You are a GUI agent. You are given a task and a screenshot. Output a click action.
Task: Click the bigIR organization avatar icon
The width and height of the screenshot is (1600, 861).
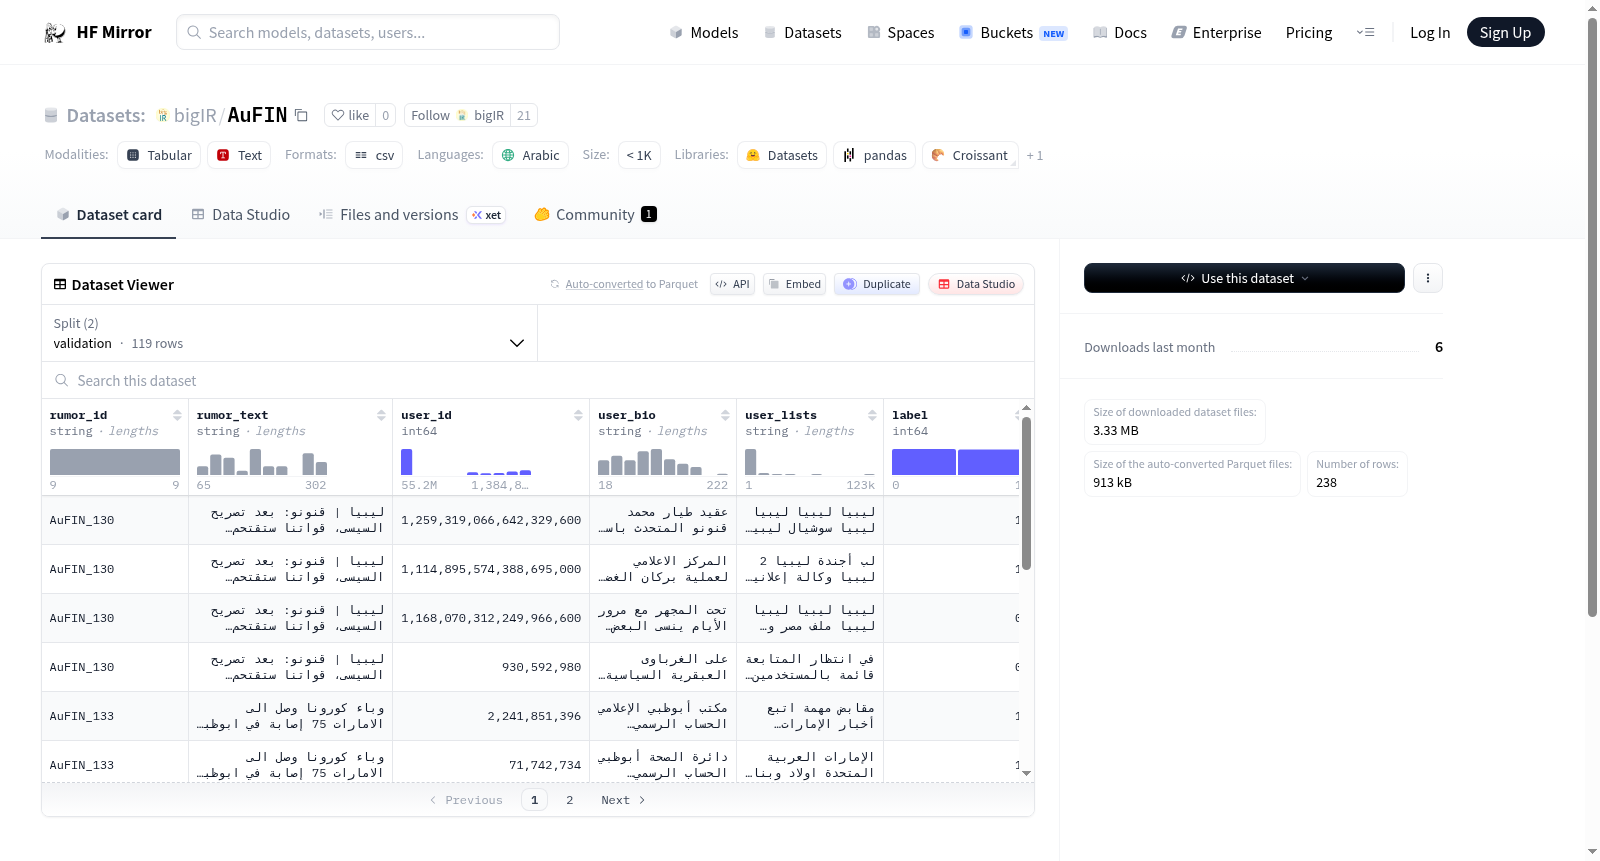[x=162, y=116]
